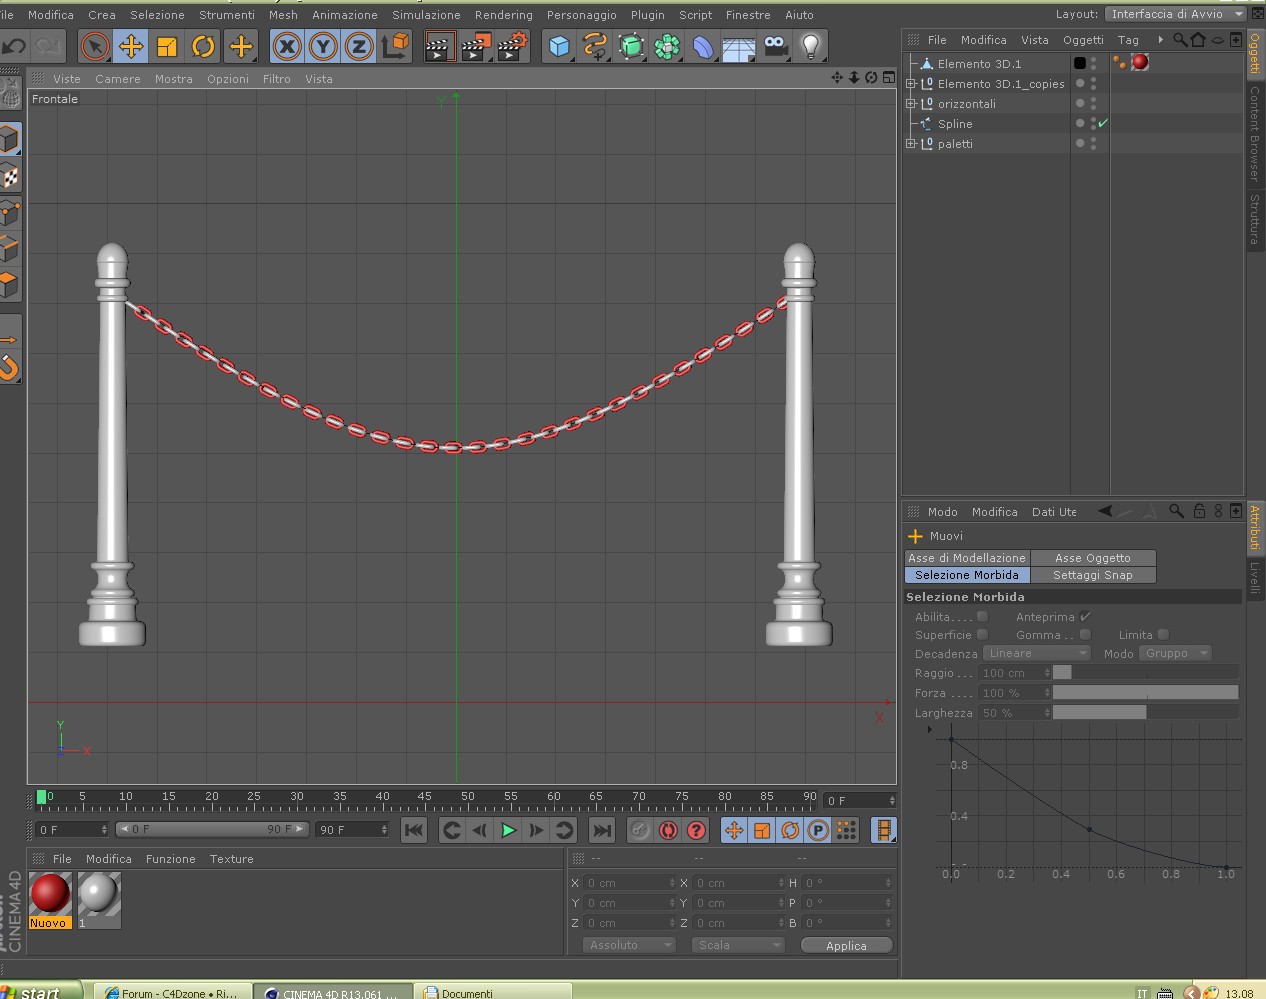Open the Modo Gruppo dropdown
Screen dimensions: 1266x999
click(x=1175, y=653)
